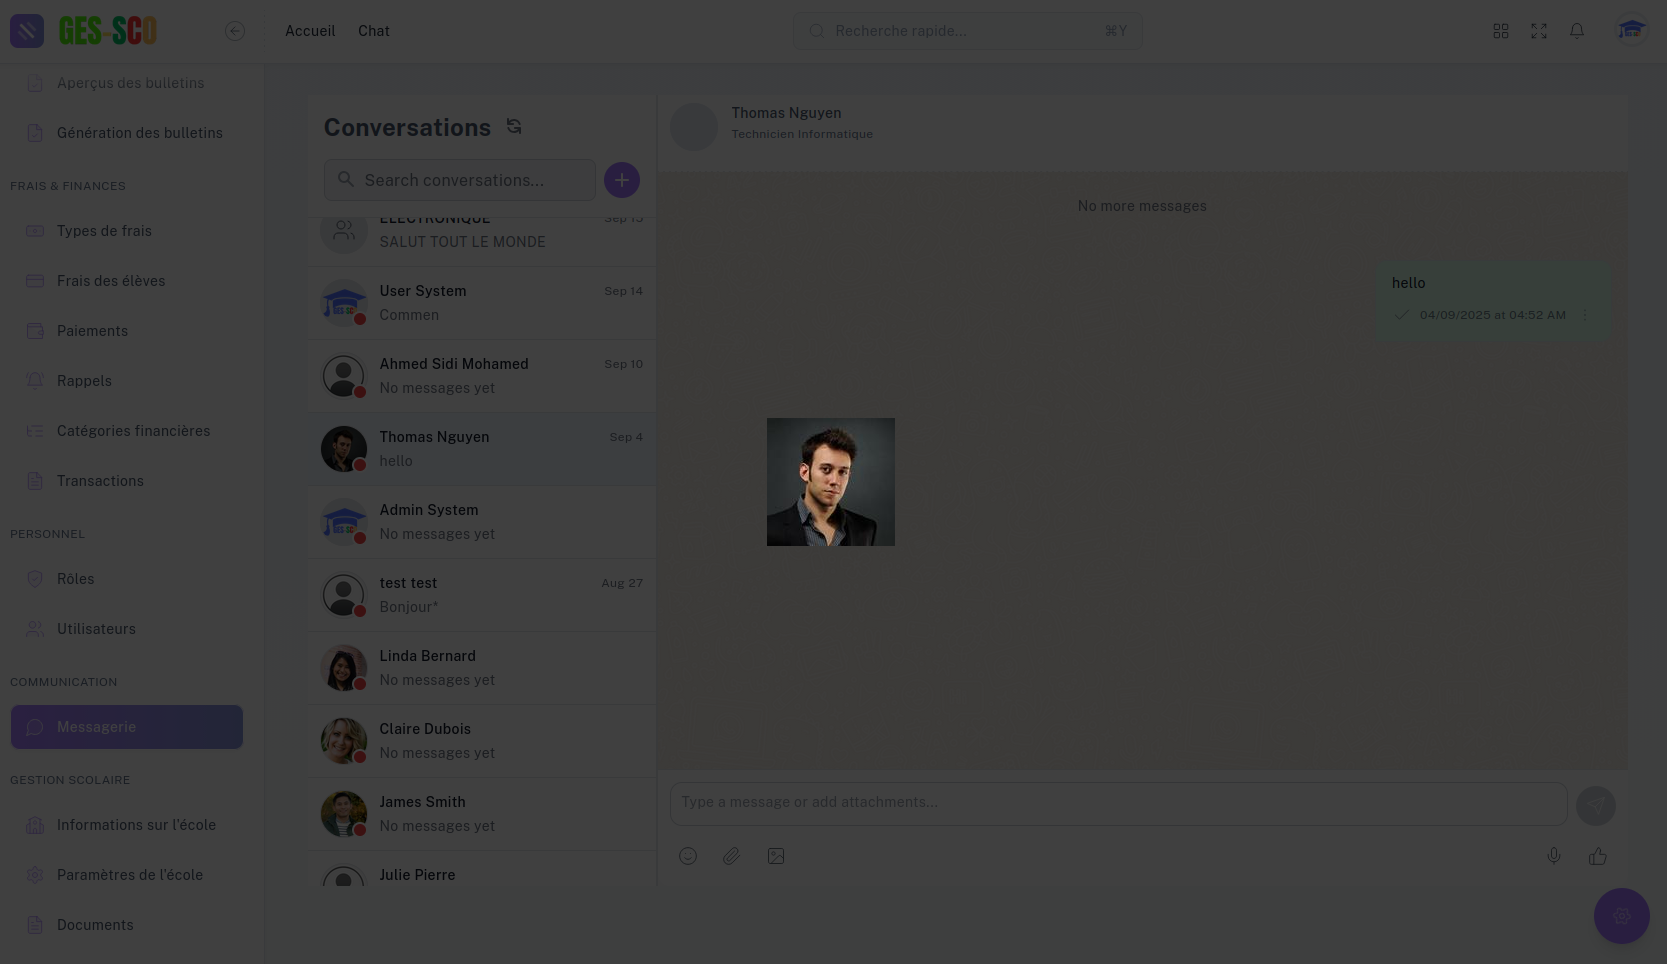The width and height of the screenshot is (1667, 964).
Task: Open the user profile avatar menu
Action: [x=1631, y=31]
